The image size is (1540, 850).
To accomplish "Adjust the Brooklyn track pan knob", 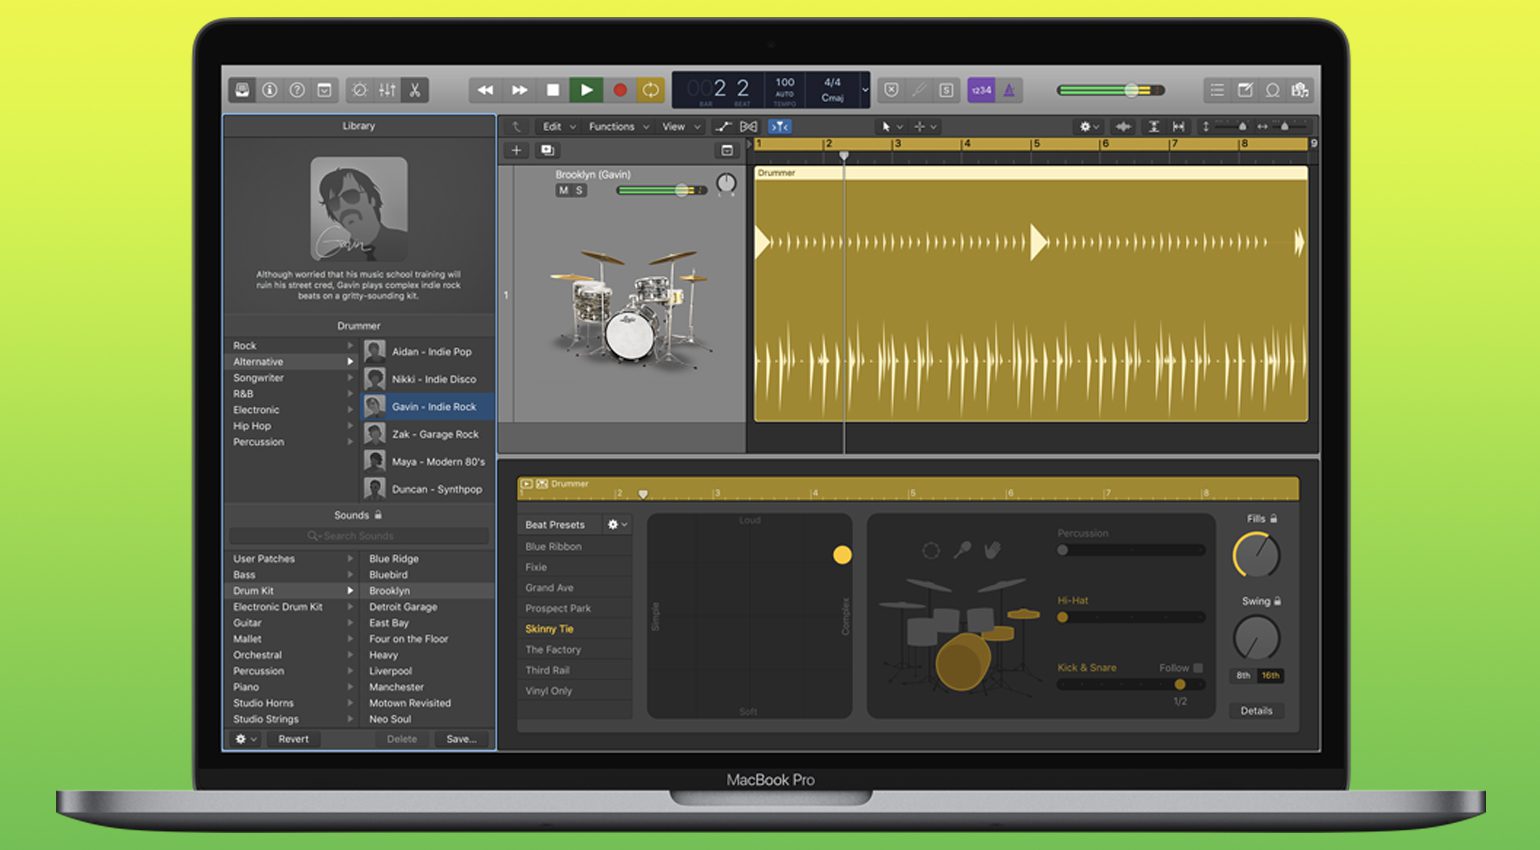I will 727,183.
